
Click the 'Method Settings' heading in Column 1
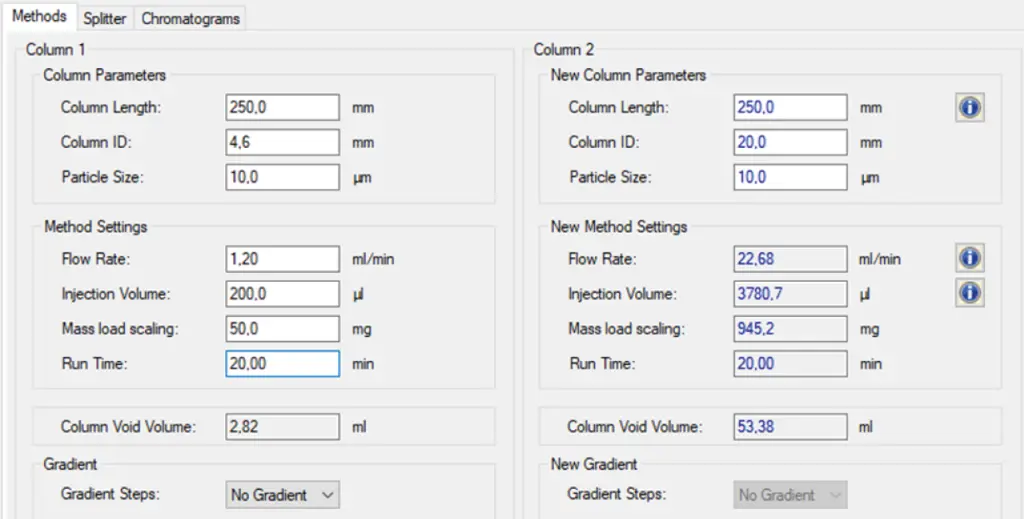[95, 227]
